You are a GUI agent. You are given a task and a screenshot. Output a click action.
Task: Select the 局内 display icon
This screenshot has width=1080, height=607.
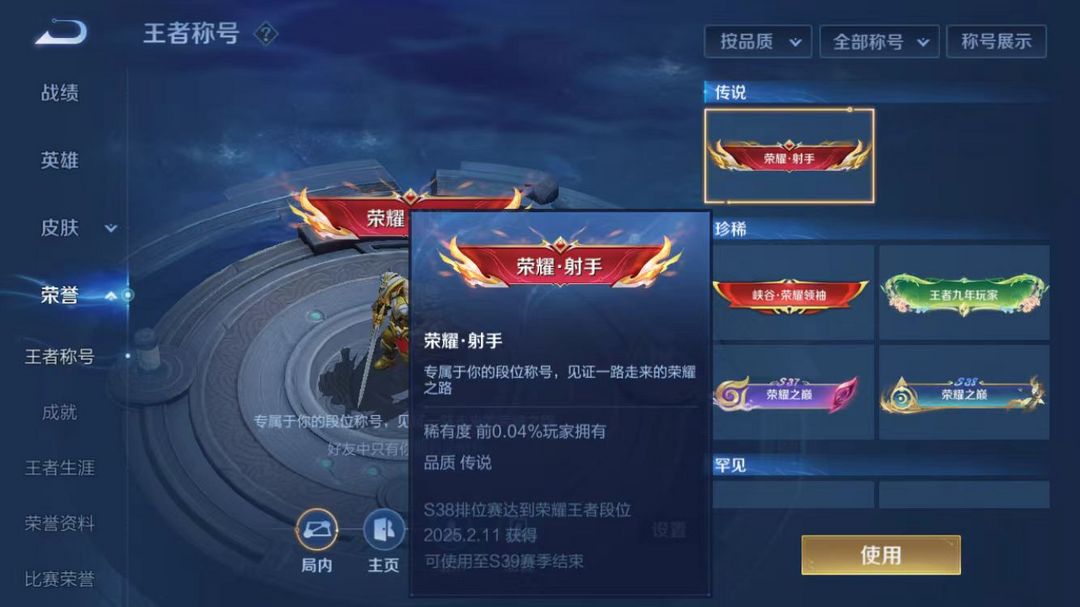[x=317, y=530]
